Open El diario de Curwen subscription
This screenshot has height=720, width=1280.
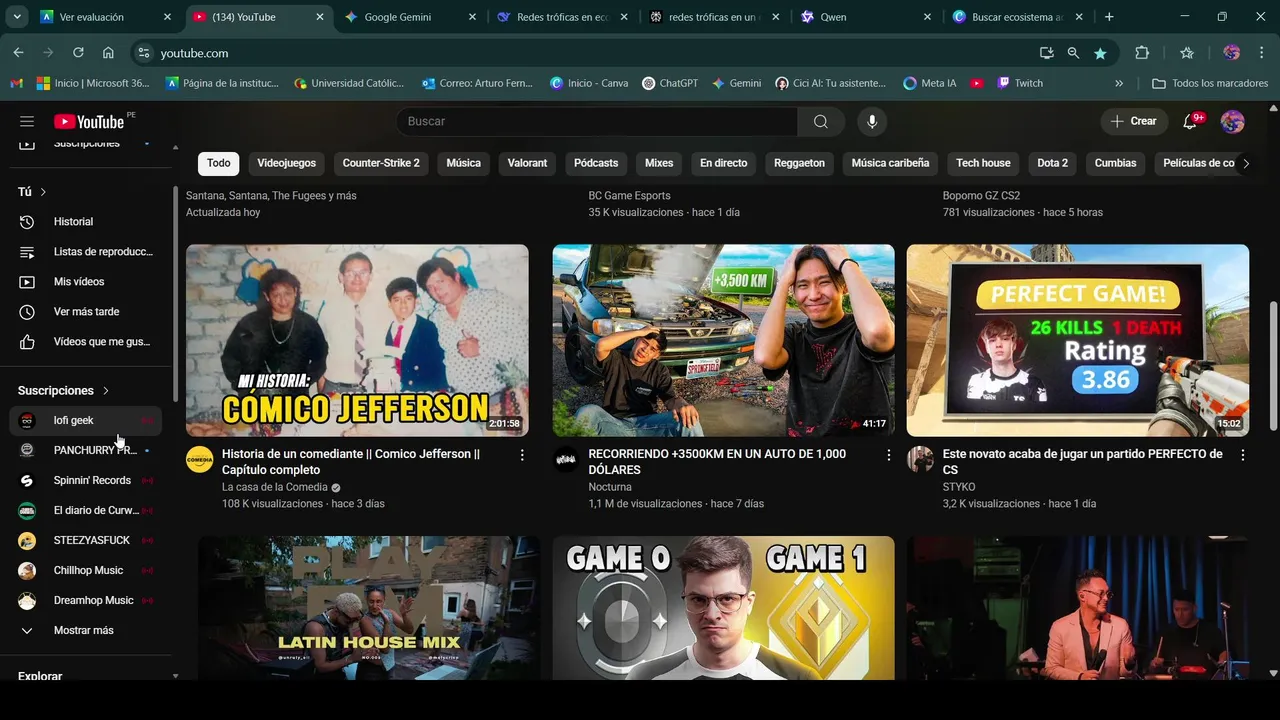(86, 511)
